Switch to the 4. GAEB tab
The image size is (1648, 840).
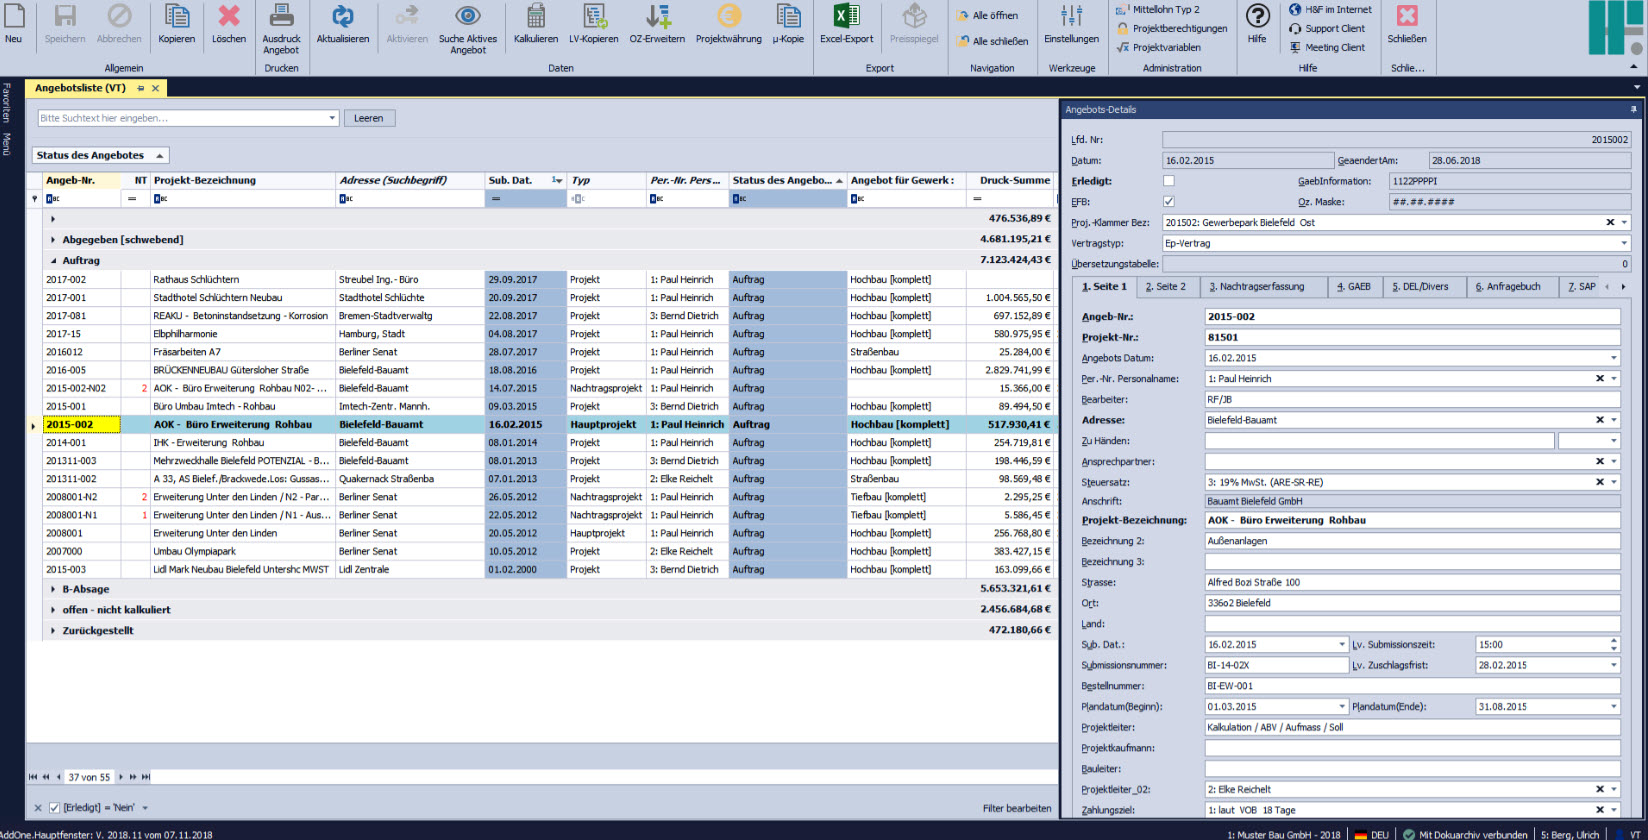[x=1354, y=287]
